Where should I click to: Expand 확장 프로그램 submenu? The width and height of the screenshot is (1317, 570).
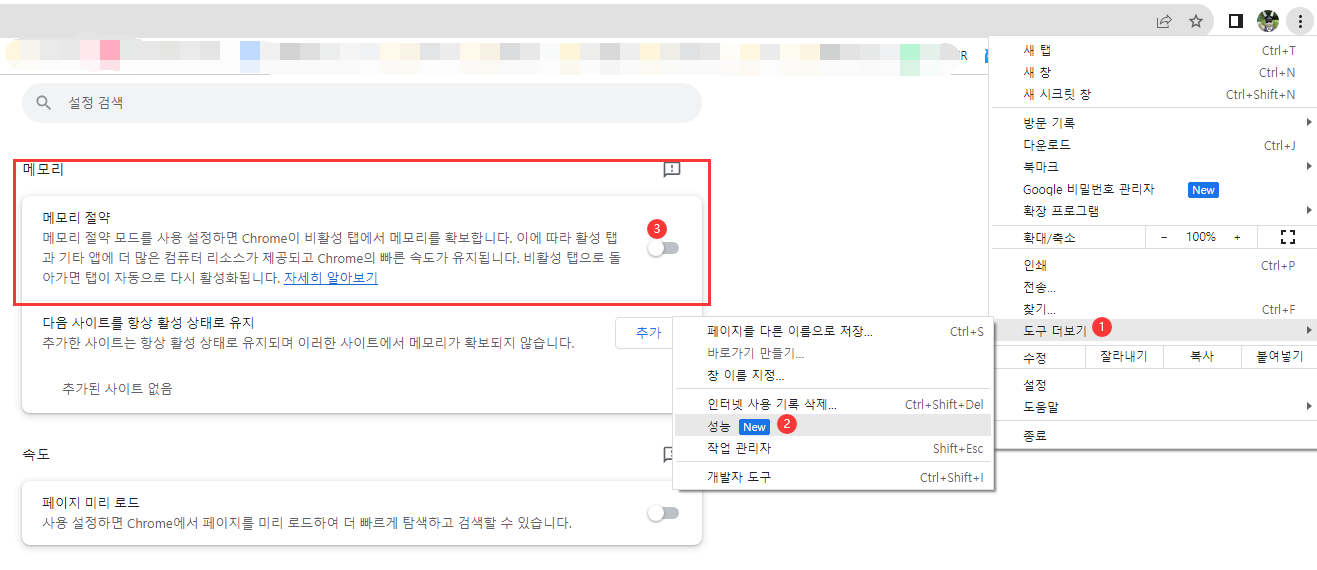click(x=1153, y=211)
